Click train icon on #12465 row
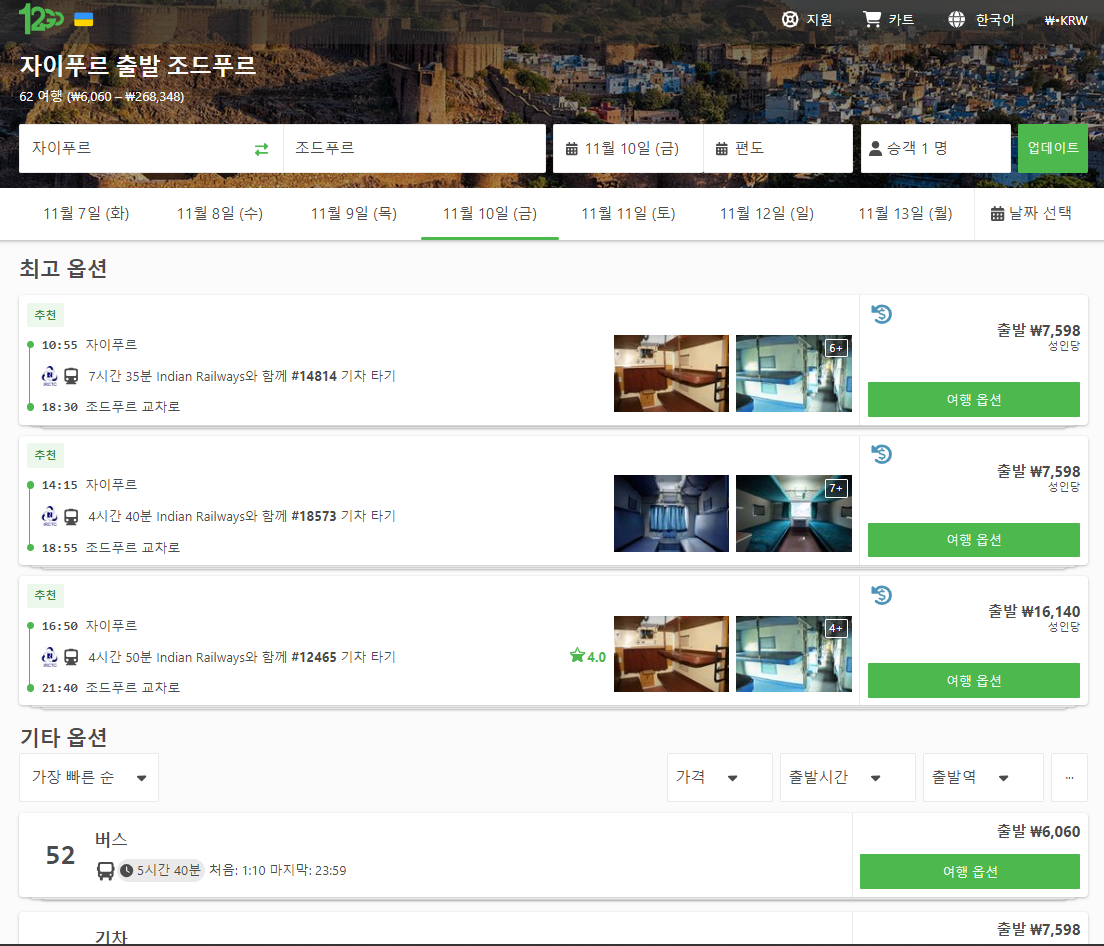Screen dimensions: 1104x946 [x=71, y=657]
